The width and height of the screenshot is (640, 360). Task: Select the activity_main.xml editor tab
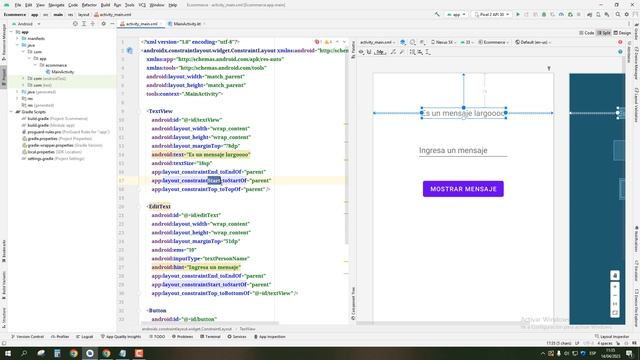point(141,24)
